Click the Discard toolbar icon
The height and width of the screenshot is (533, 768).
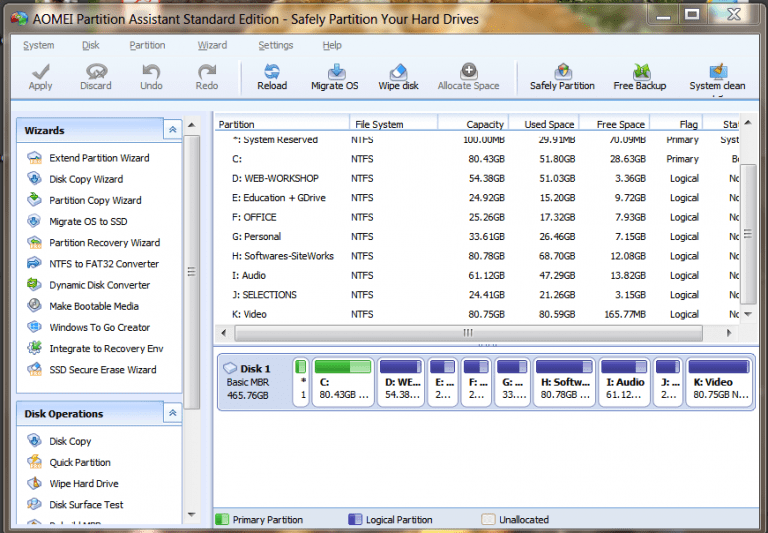click(96, 72)
